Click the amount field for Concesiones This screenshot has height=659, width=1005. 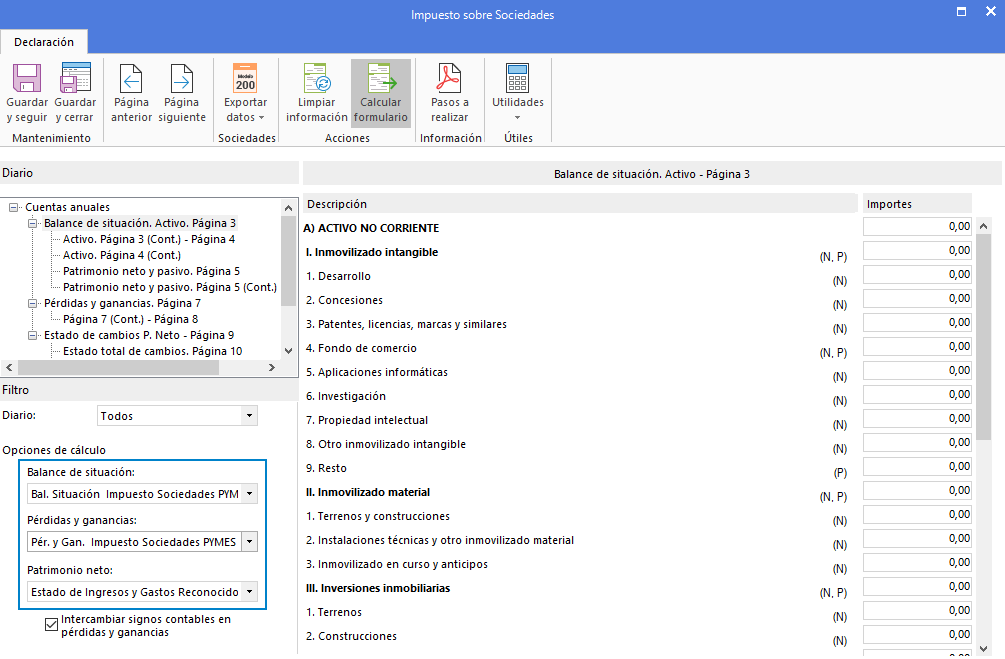click(x=917, y=298)
